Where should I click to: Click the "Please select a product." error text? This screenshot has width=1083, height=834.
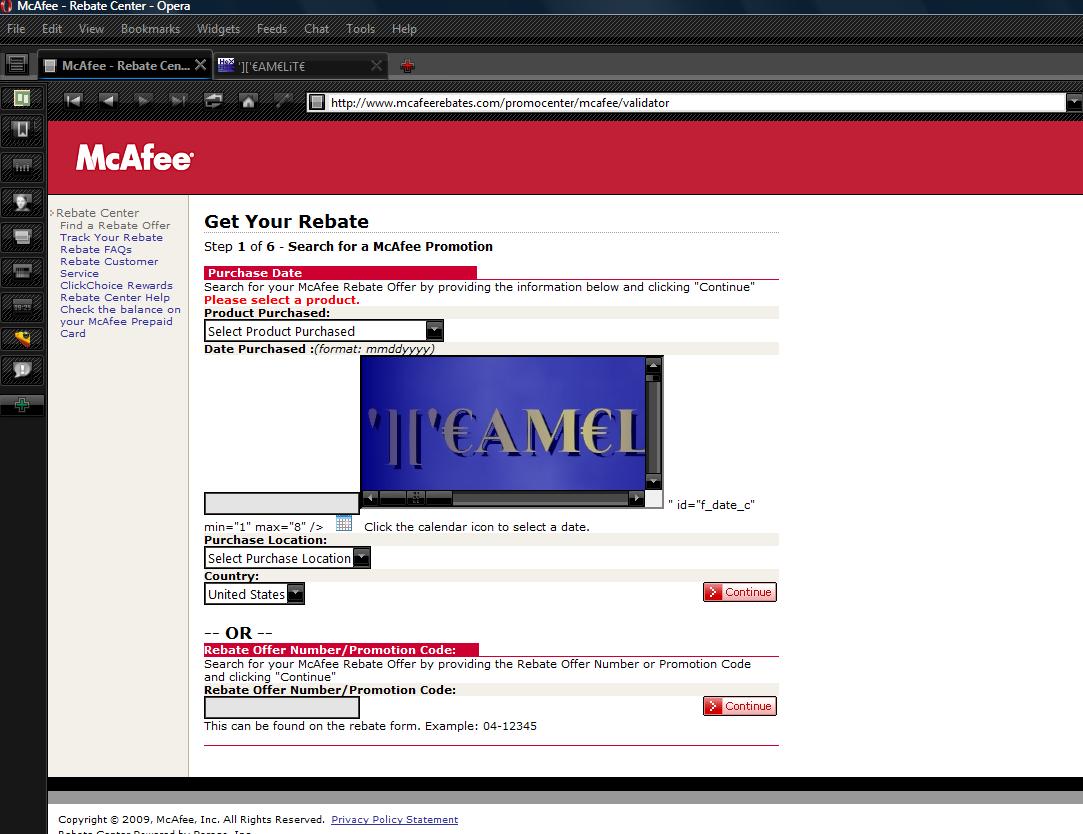282,300
